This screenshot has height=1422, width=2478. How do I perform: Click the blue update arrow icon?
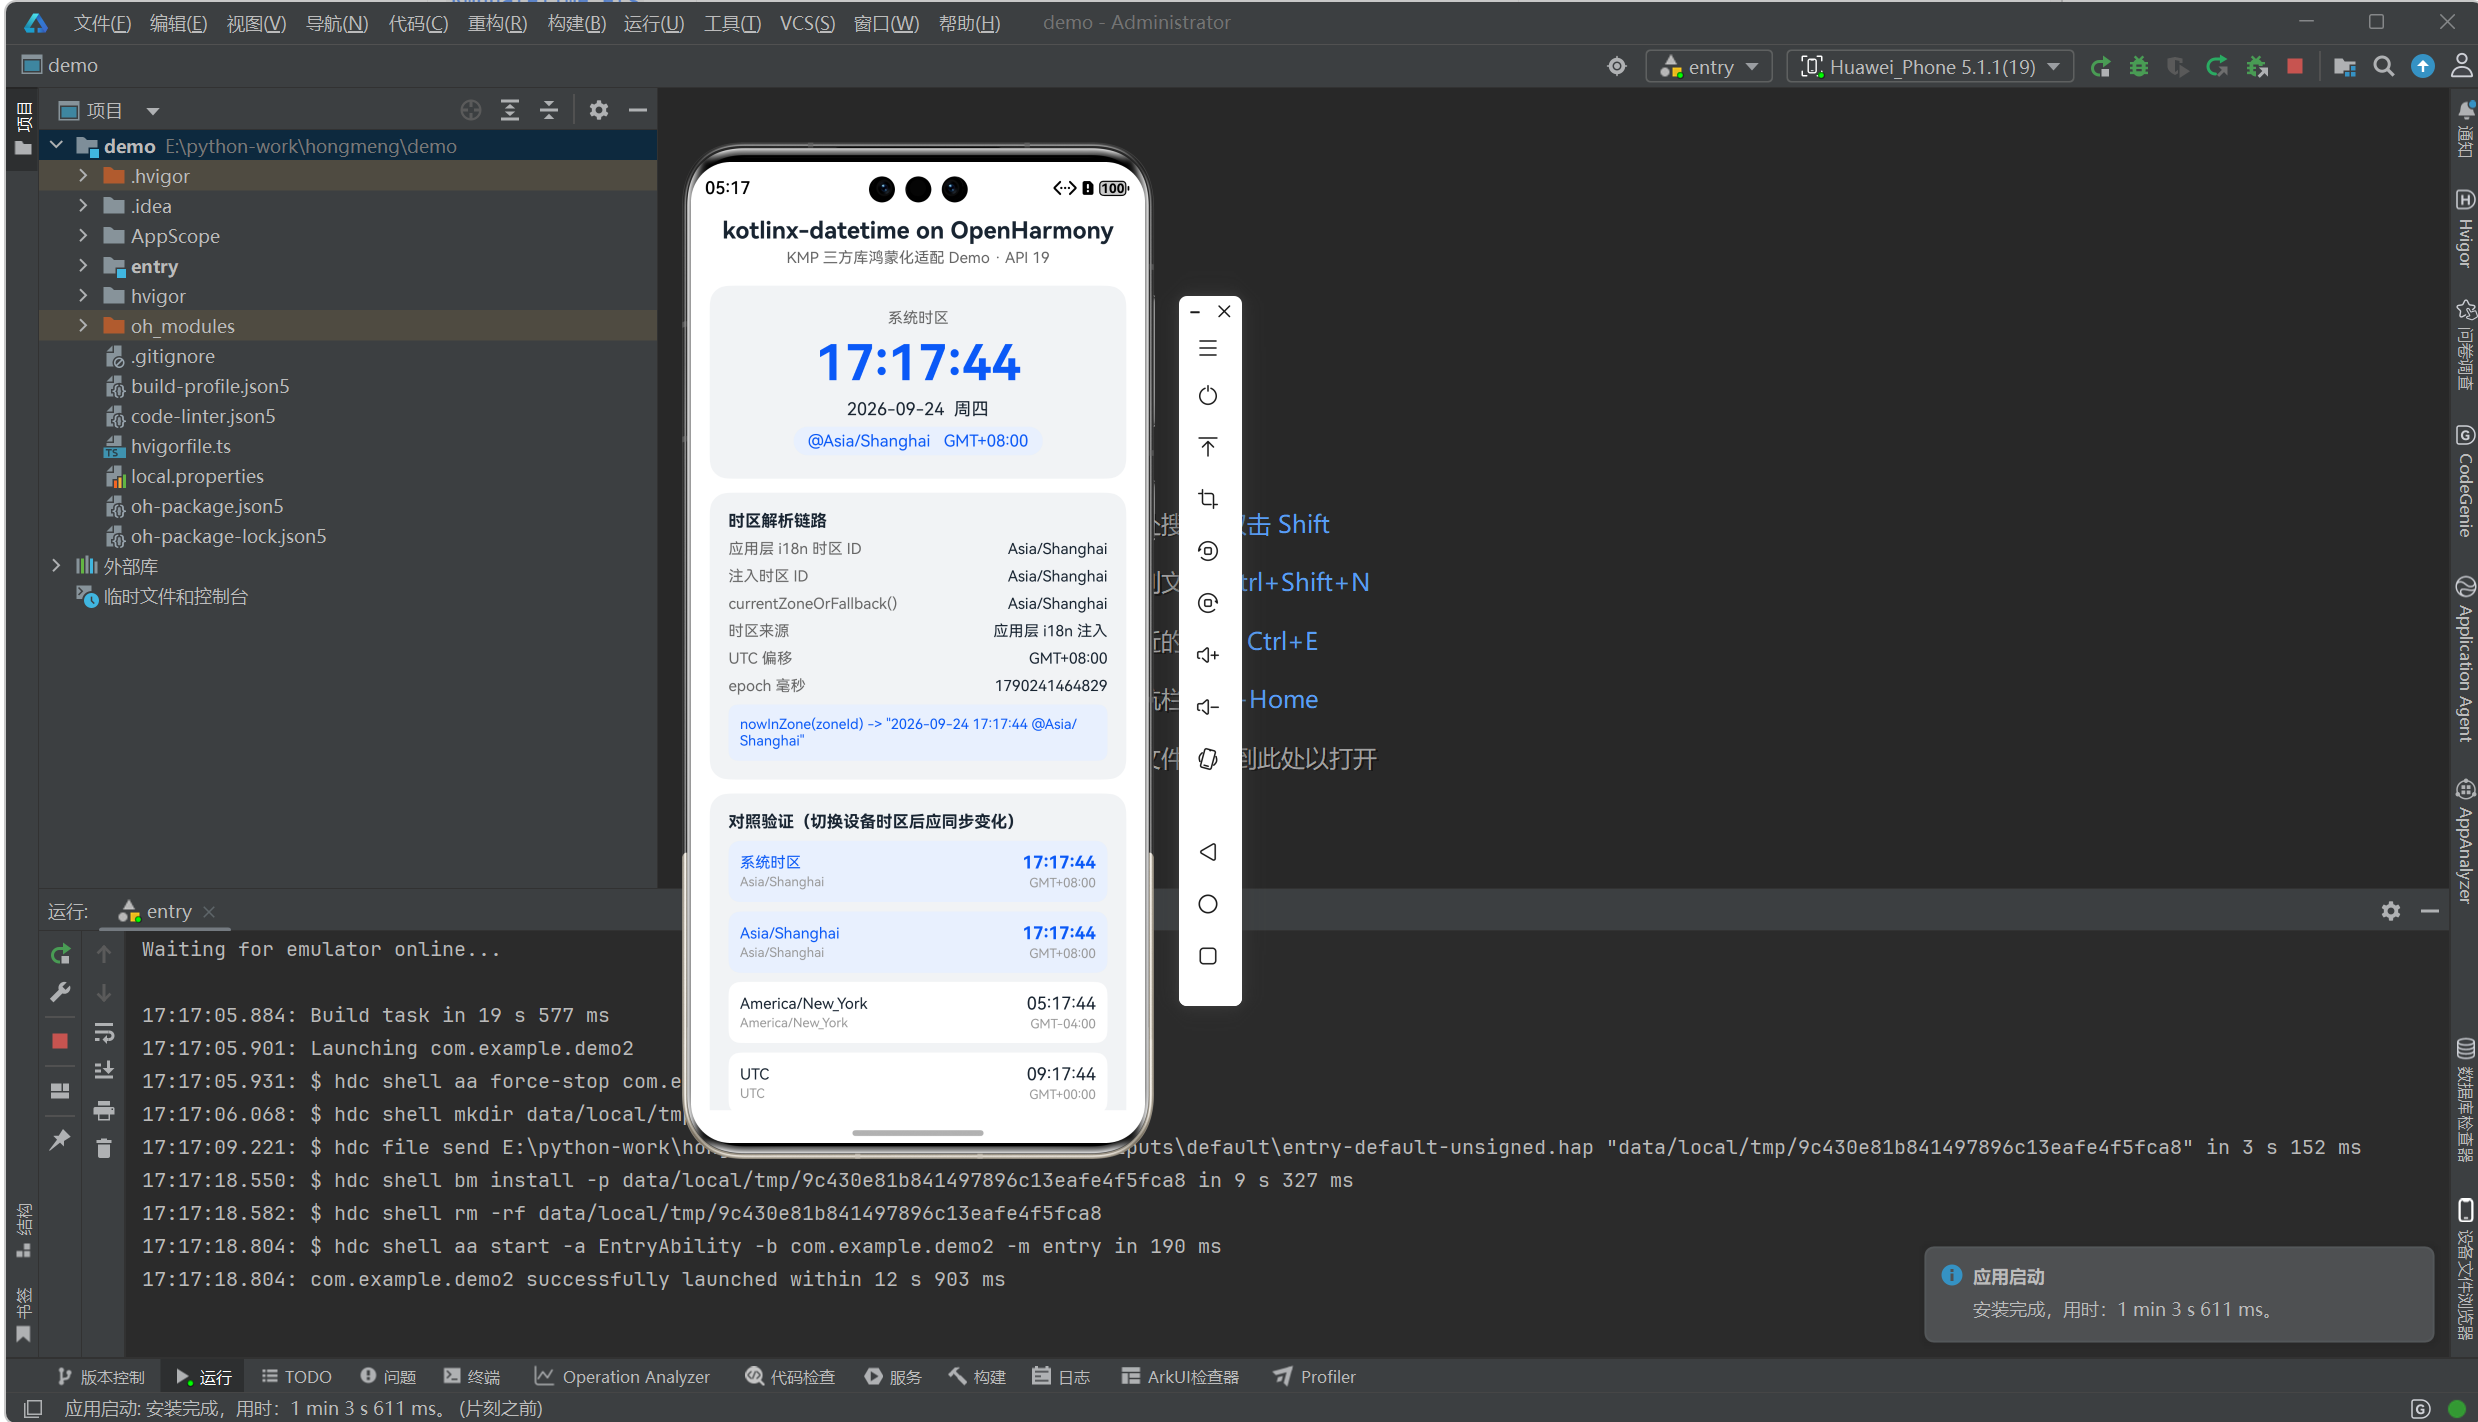pyautogui.click(x=2423, y=67)
